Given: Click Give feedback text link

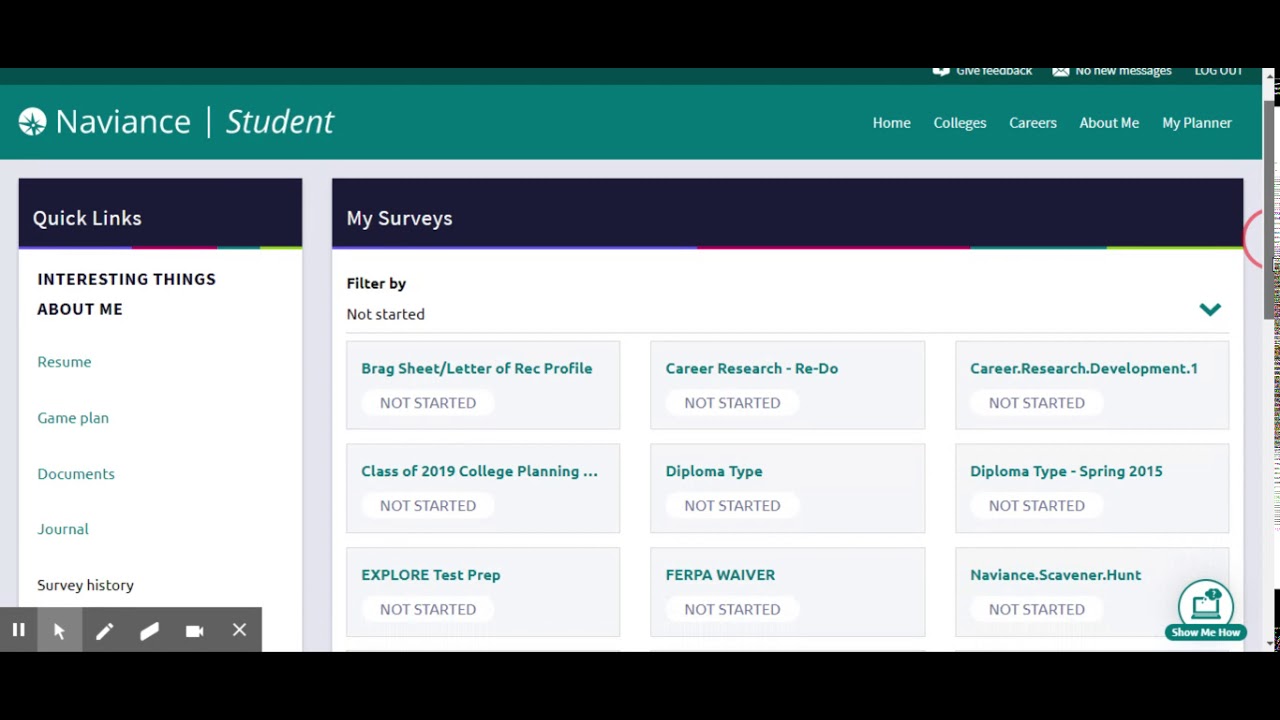Looking at the screenshot, I should [x=994, y=71].
